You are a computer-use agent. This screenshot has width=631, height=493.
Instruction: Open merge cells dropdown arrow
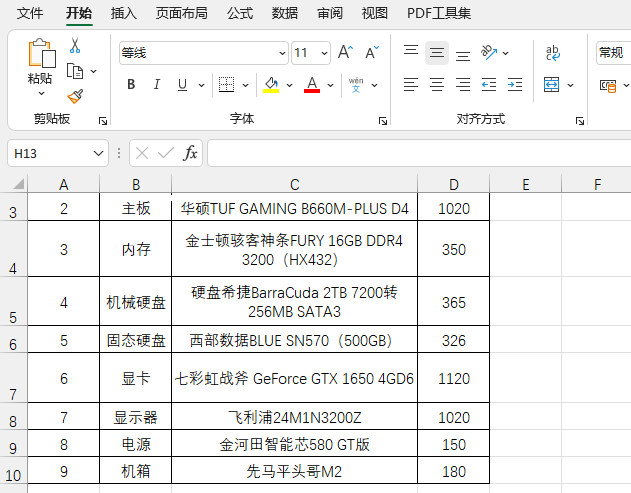pos(570,85)
